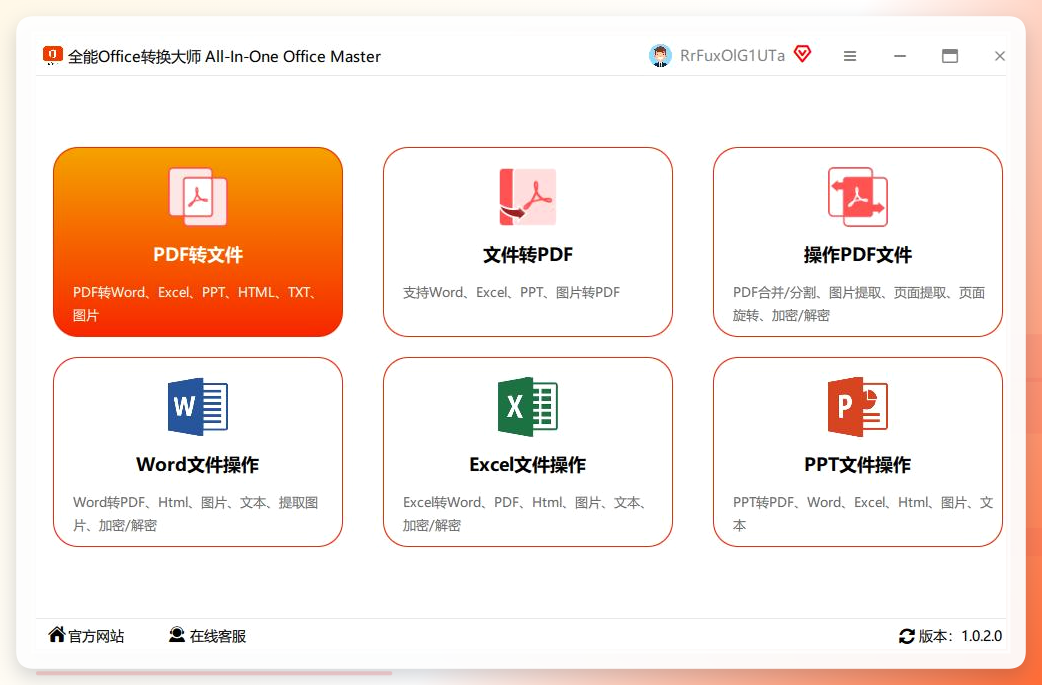Click the 操作PDF文件 title text
1042x685 pixels.
[x=857, y=254]
